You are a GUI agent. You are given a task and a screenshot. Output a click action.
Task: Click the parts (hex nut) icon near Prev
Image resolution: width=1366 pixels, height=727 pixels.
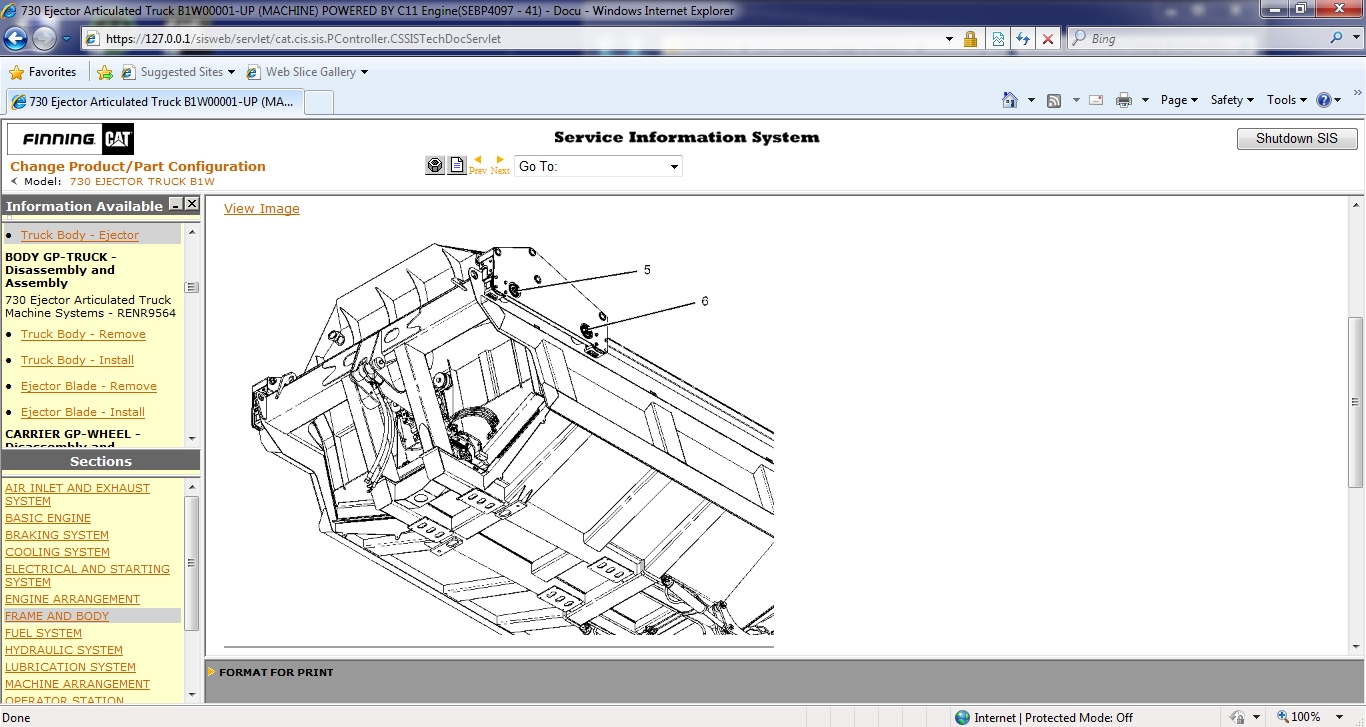pos(435,164)
